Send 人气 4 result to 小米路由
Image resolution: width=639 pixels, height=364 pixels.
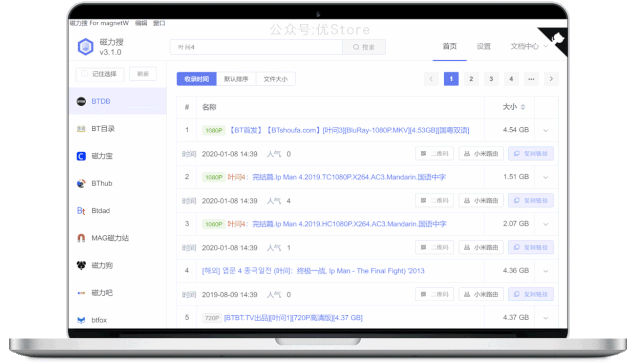(481, 201)
